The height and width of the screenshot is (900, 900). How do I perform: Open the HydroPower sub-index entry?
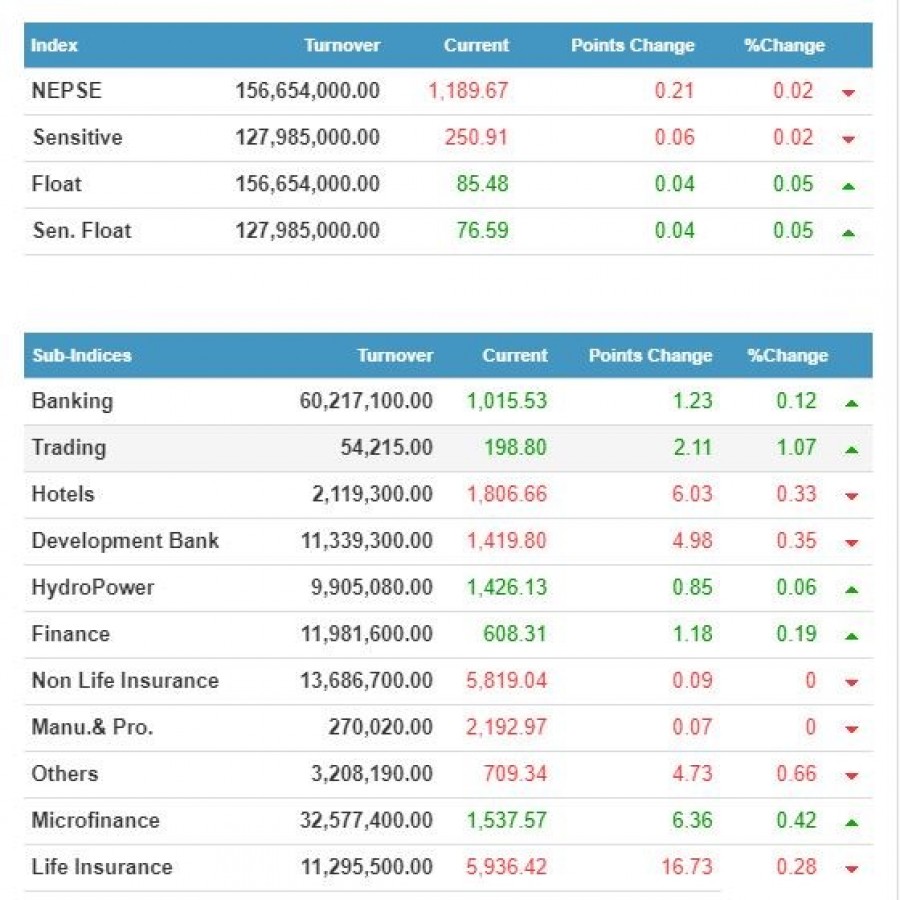(x=93, y=587)
